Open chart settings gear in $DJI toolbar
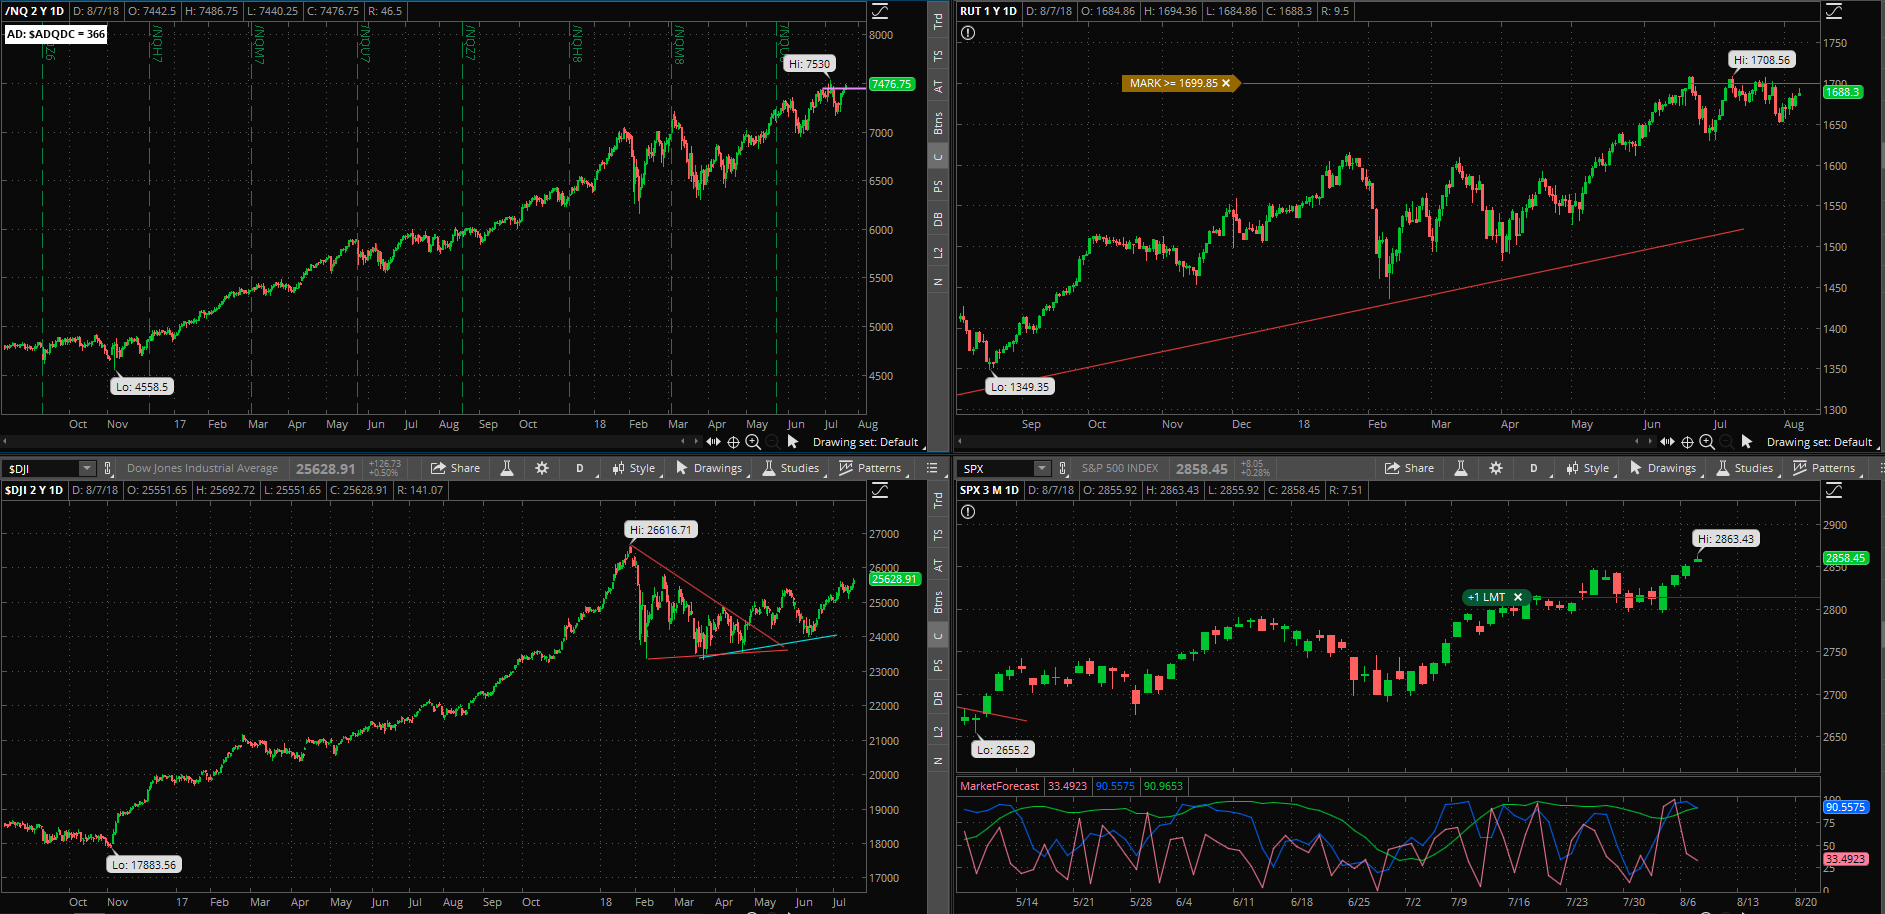1885x914 pixels. tap(542, 468)
